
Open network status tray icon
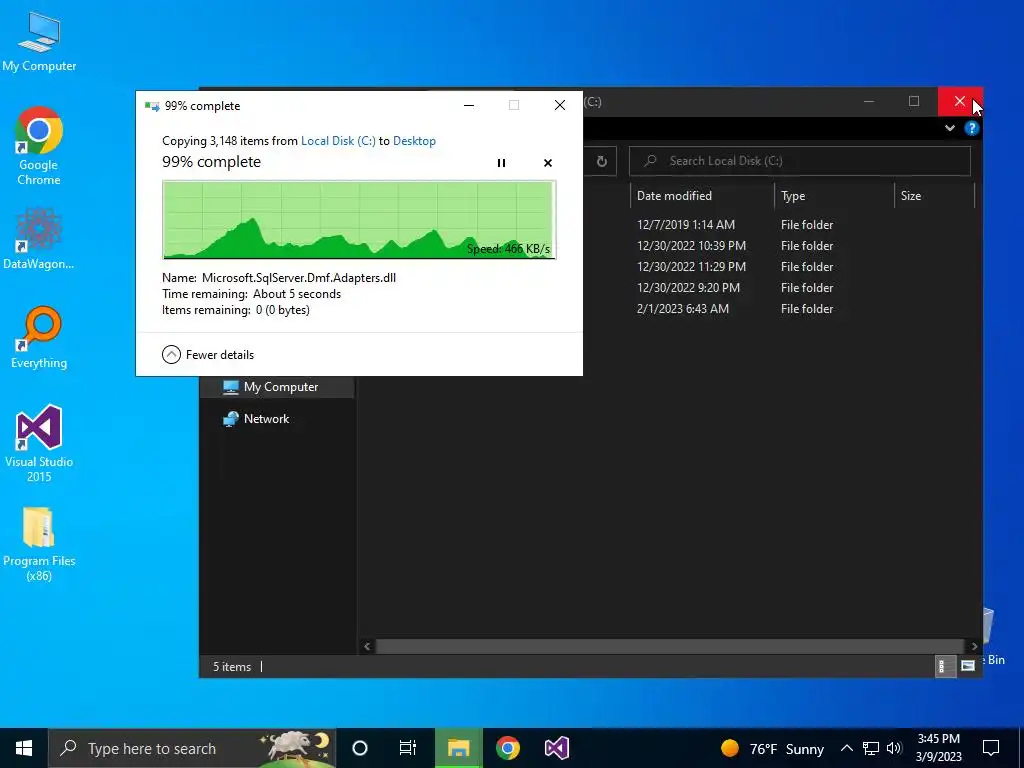point(871,748)
